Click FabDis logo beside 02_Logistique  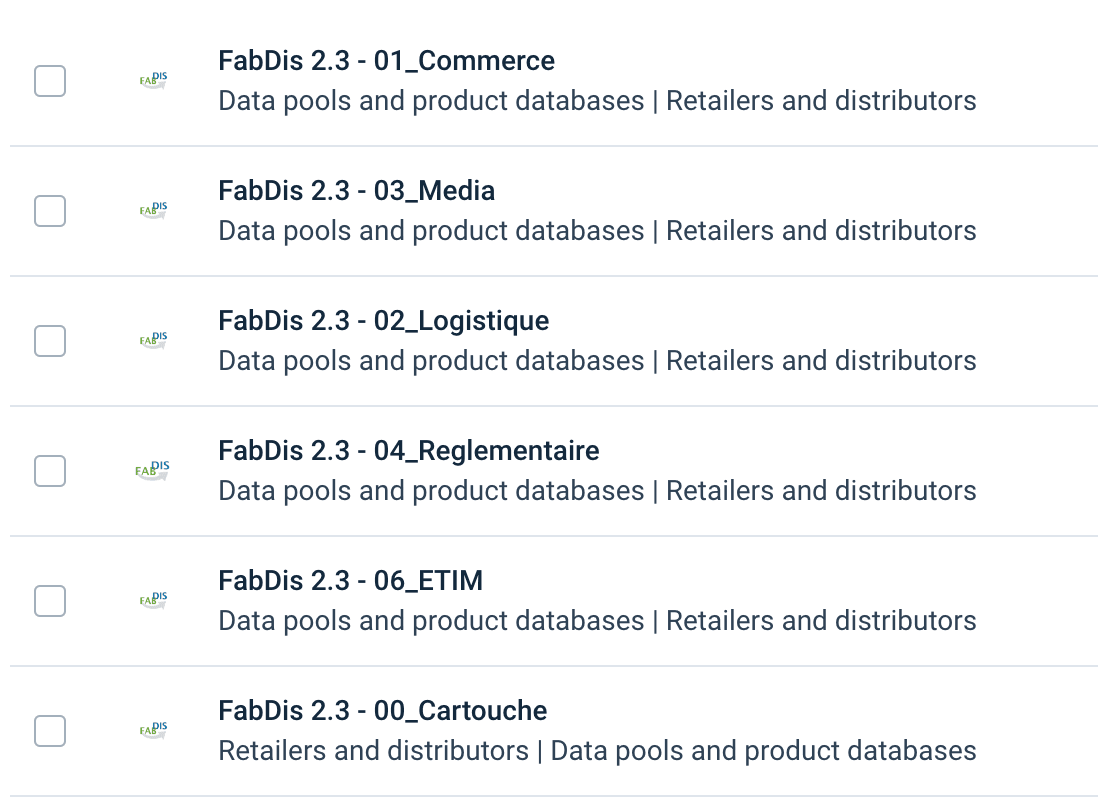point(153,341)
